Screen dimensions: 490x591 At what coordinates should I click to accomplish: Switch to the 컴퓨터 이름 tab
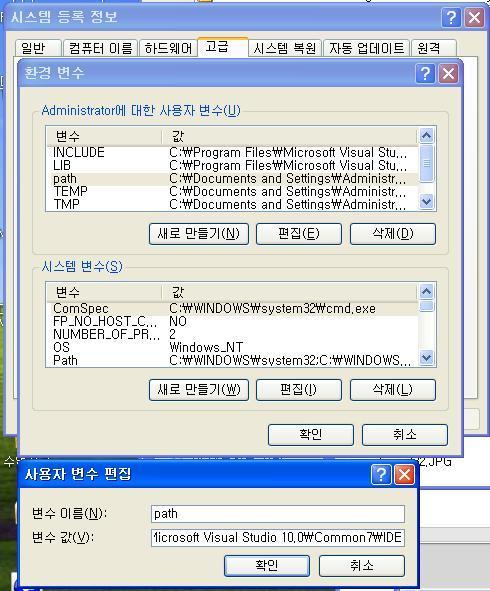pyautogui.click(x=100, y=48)
